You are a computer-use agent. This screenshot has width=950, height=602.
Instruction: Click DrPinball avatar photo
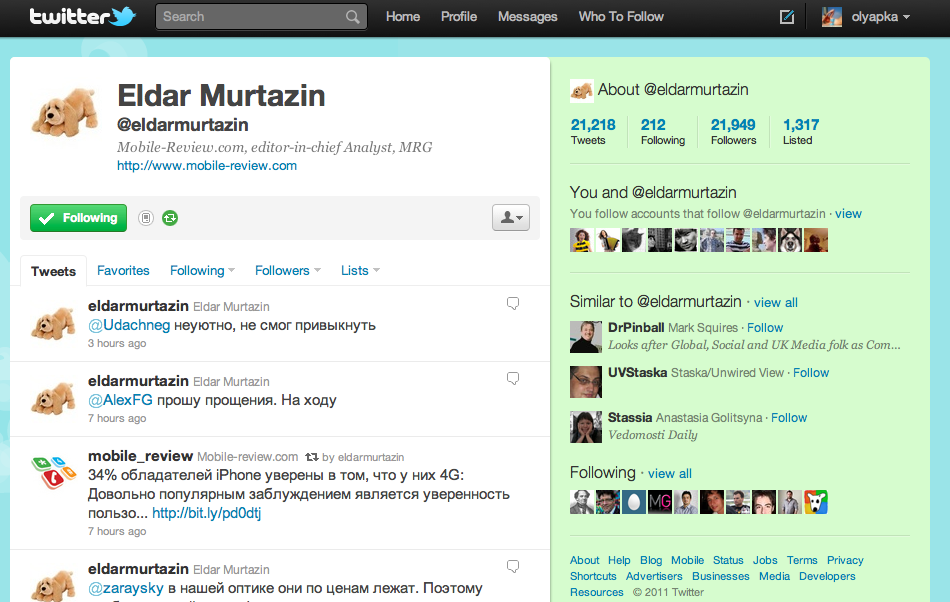(586, 337)
